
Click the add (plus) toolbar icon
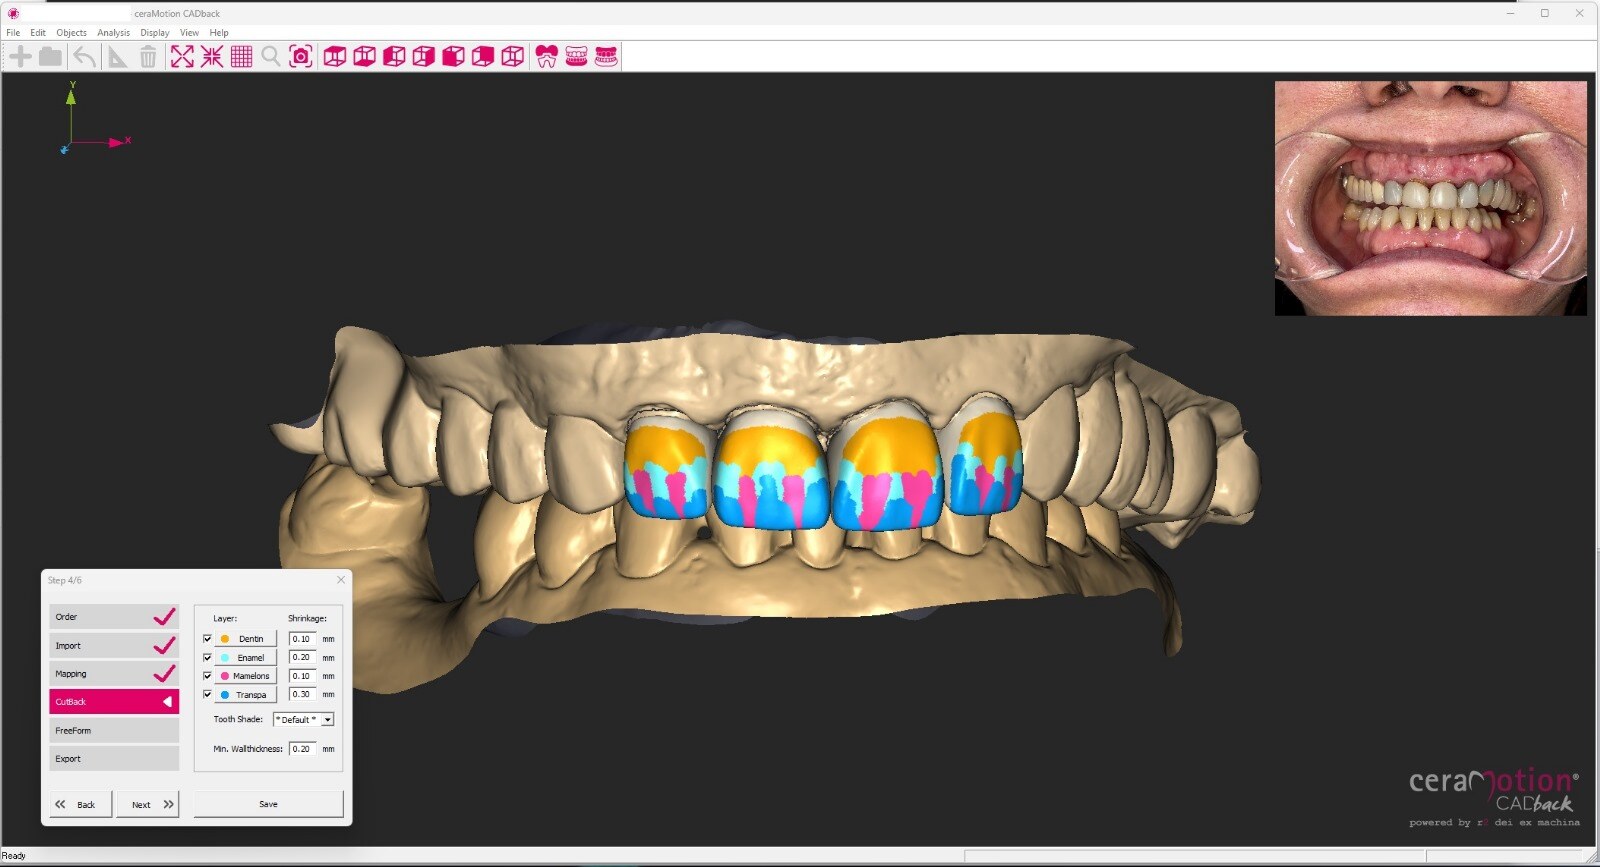point(20,57)
